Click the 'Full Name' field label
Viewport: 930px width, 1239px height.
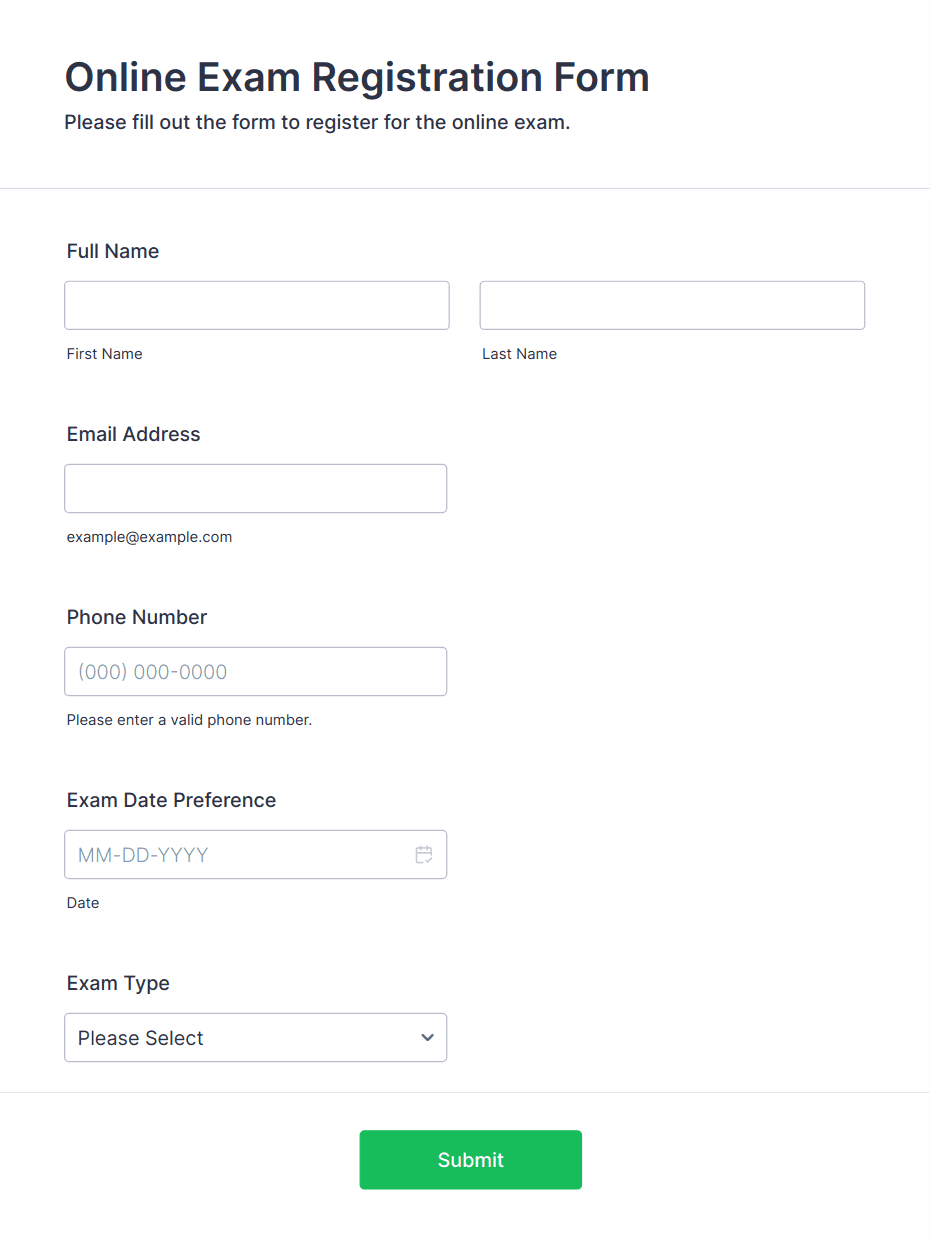[113, 251]
